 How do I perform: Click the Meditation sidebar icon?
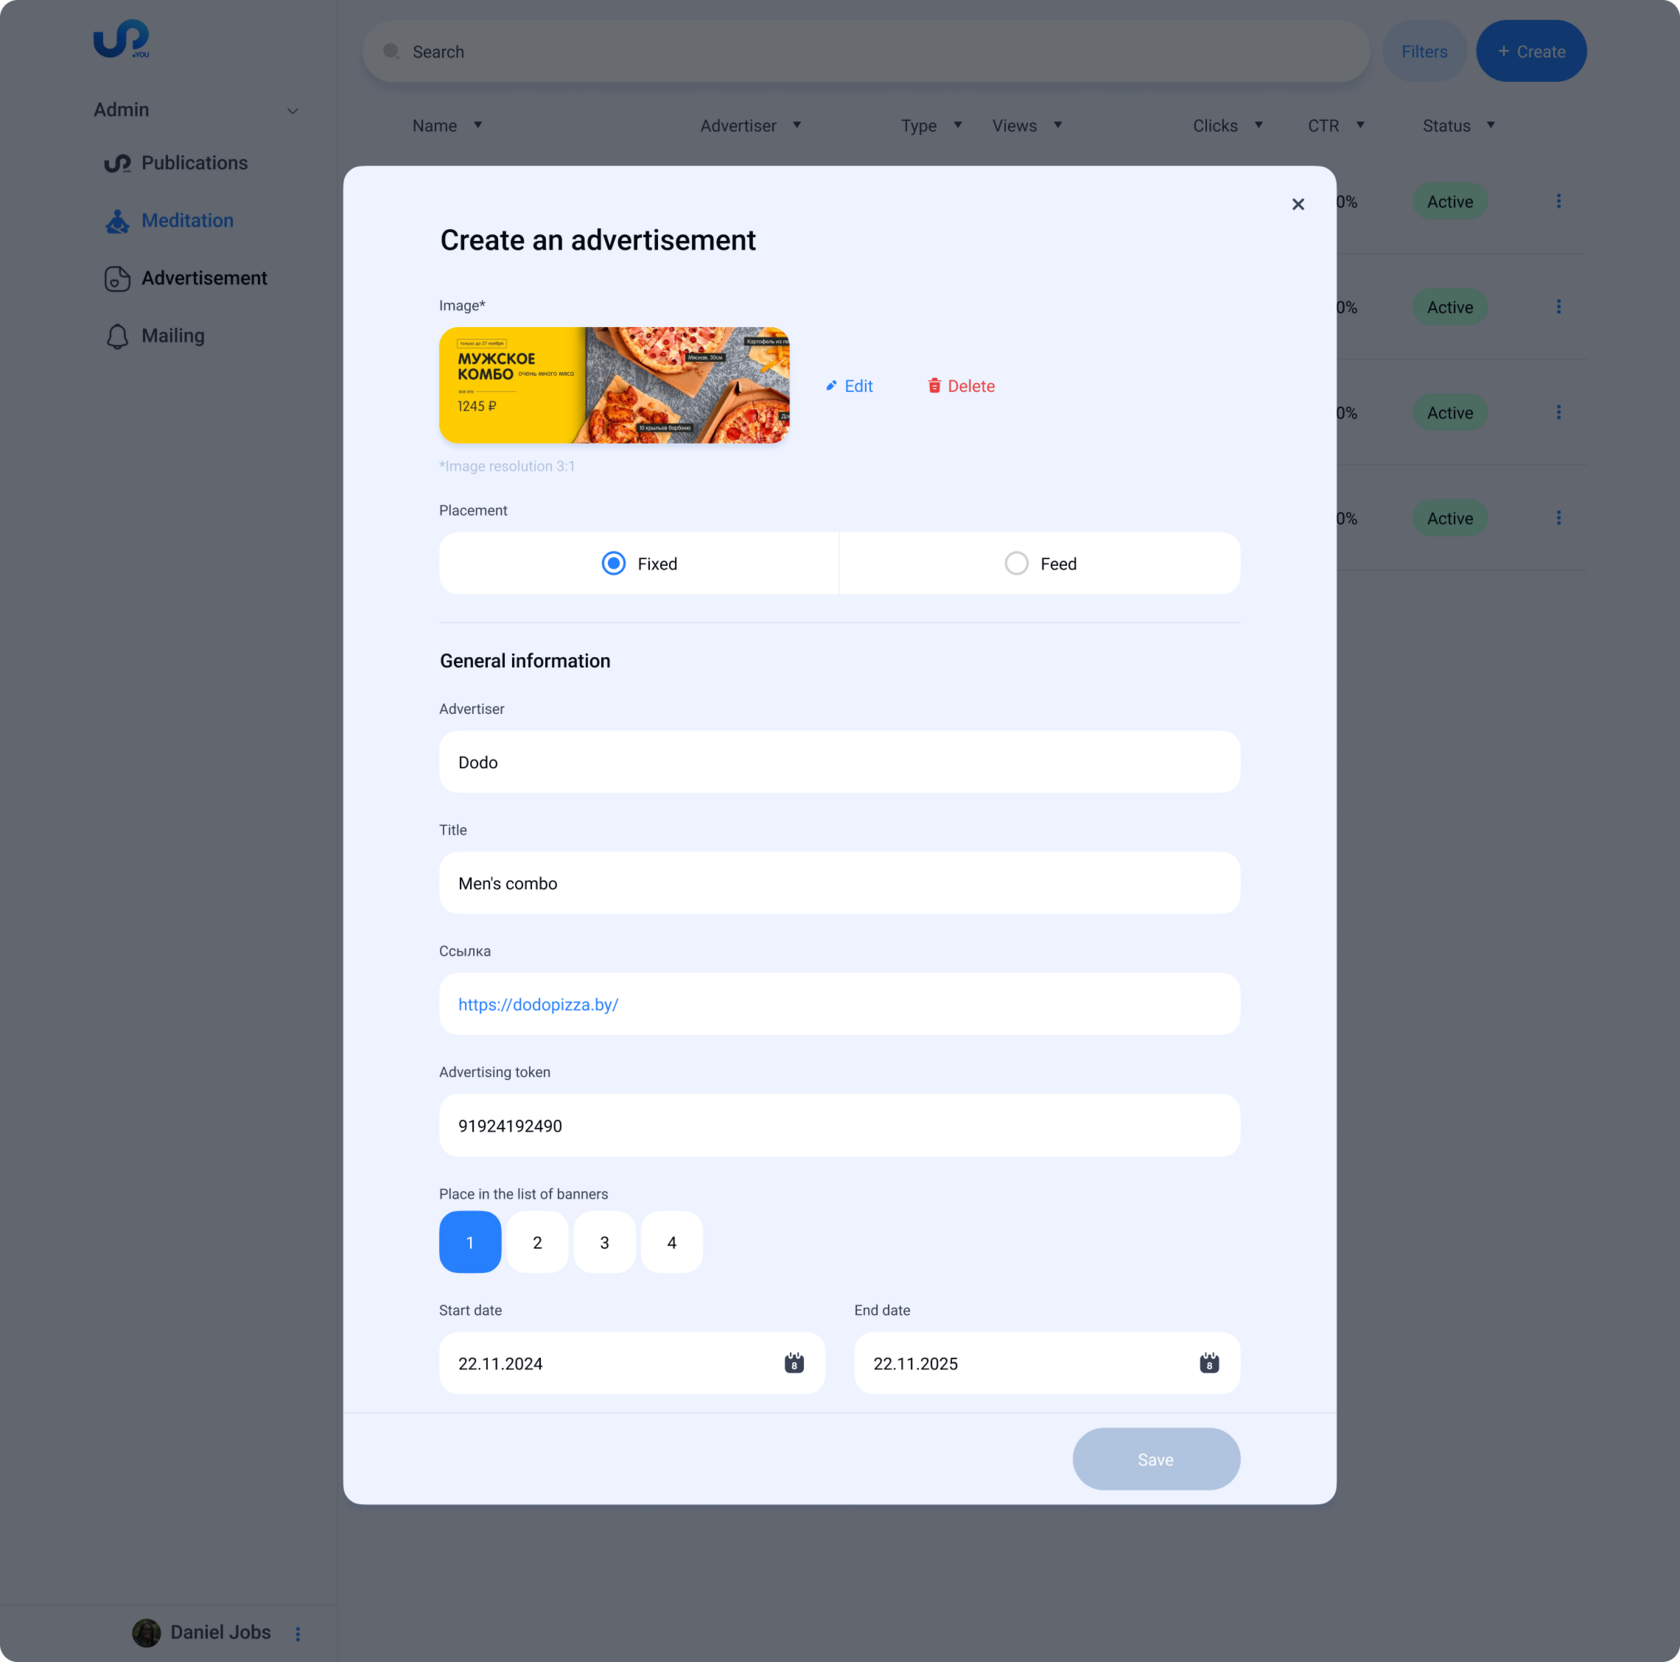pyautogui.click(x=117, y=221)
